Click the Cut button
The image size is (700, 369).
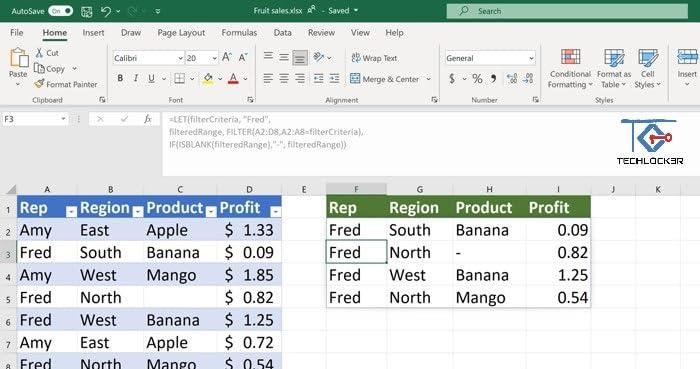click(x=47, y=53)
